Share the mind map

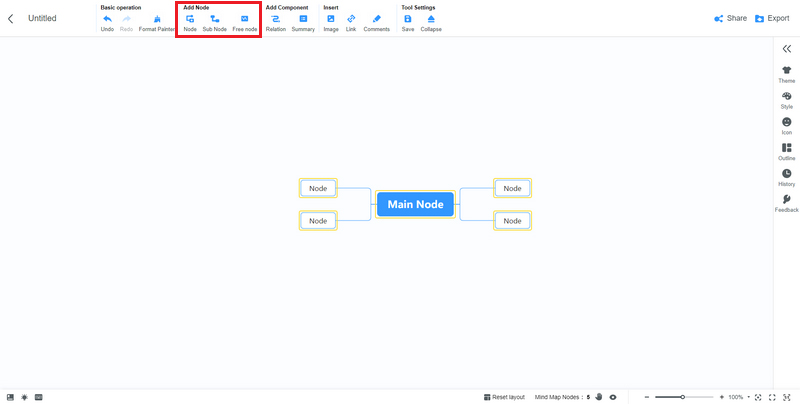click(x=730, y=18)
